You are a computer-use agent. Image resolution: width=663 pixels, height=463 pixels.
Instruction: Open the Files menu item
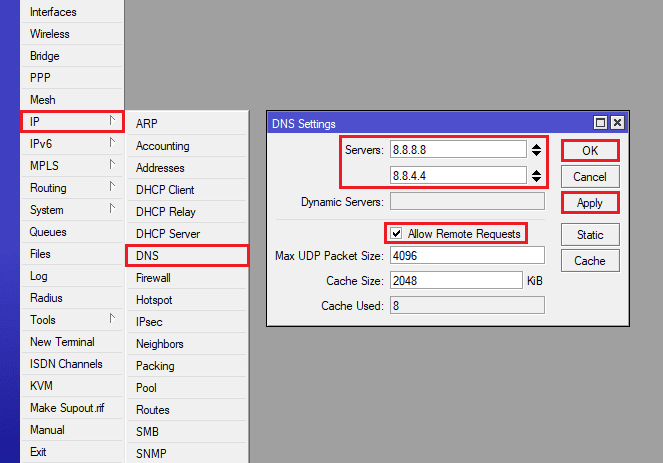[72, 254]
